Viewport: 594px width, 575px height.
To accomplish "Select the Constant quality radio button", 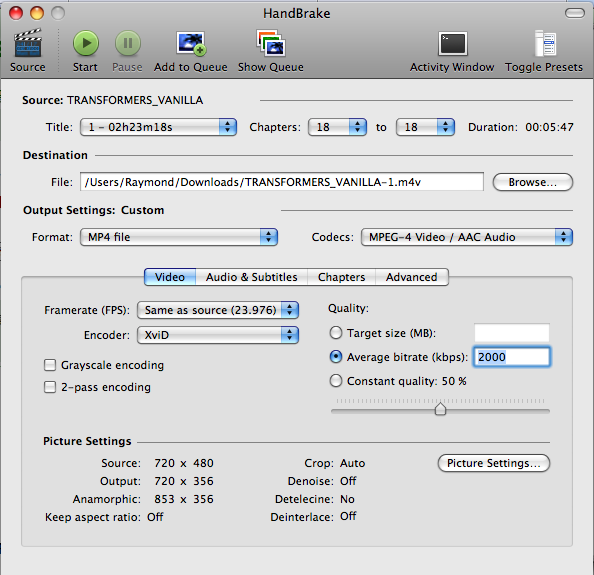I will click(336, 381).
